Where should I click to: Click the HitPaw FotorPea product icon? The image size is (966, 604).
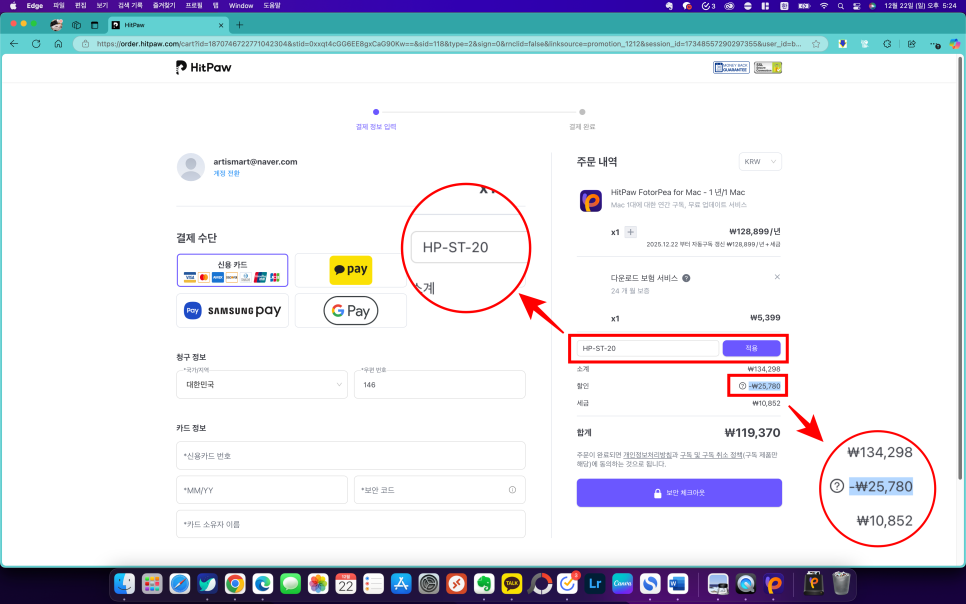tap(590, 201)
